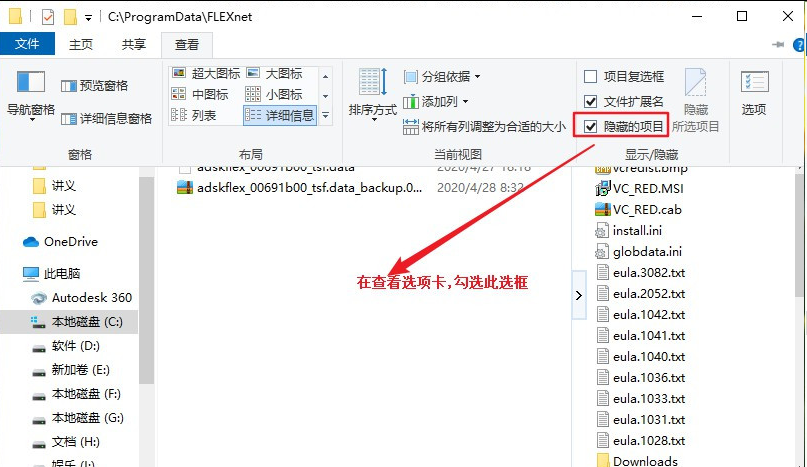Select Large icons (大图标) layout
Image resolution: width=807 pixels, height=467 pixels.
point(274,74)
